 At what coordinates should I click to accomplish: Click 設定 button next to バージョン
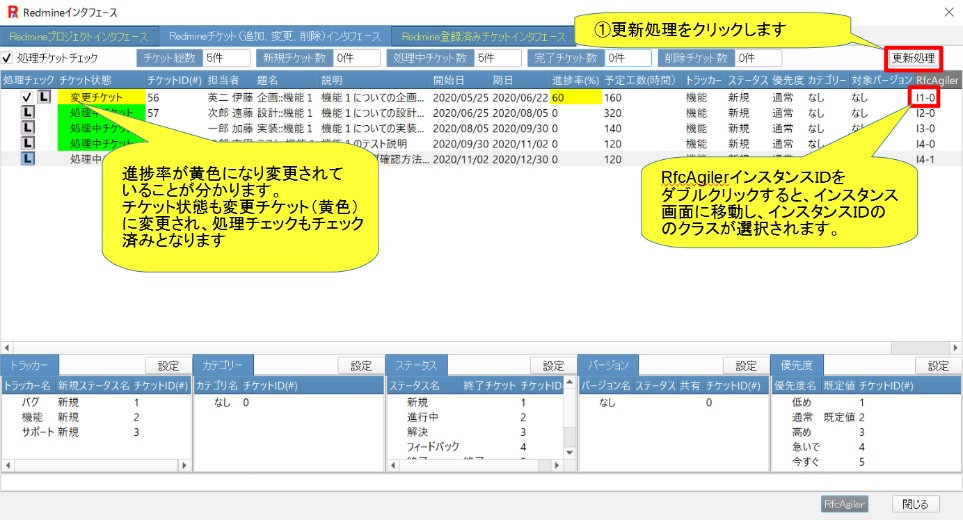(746, 366)
